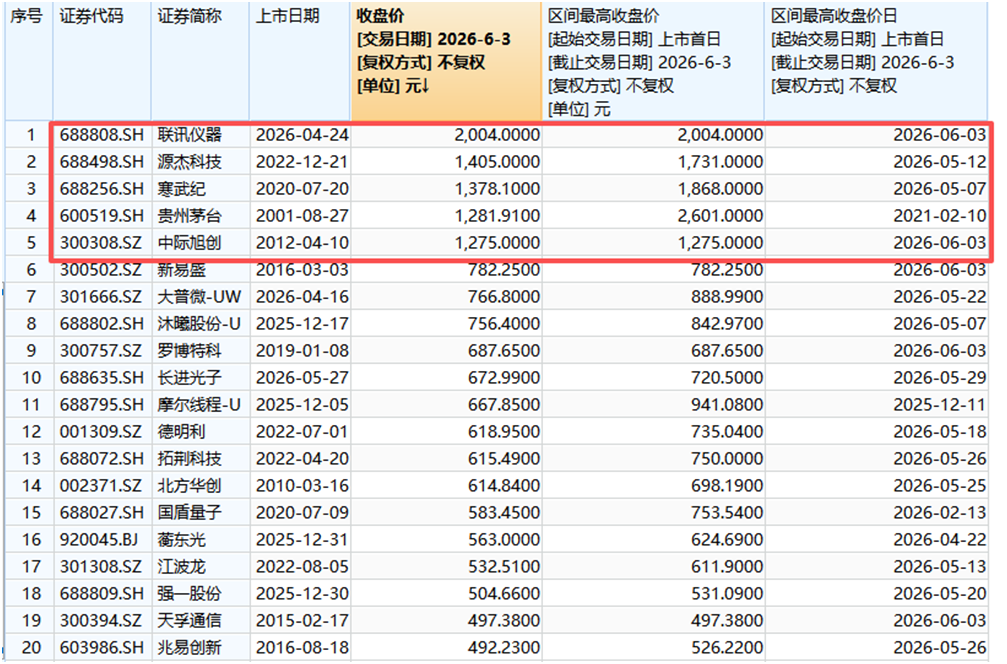Click the 证券代码 column header
This screenshot has height=664, width=1007.
[x=102, y=62]
